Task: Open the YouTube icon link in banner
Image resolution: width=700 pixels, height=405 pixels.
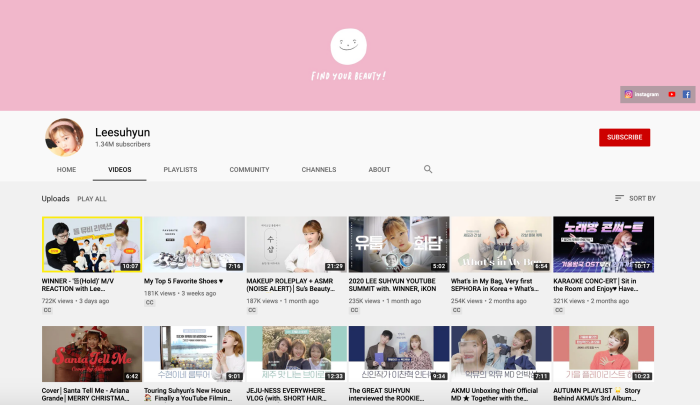Action: (x=671, y=94)
